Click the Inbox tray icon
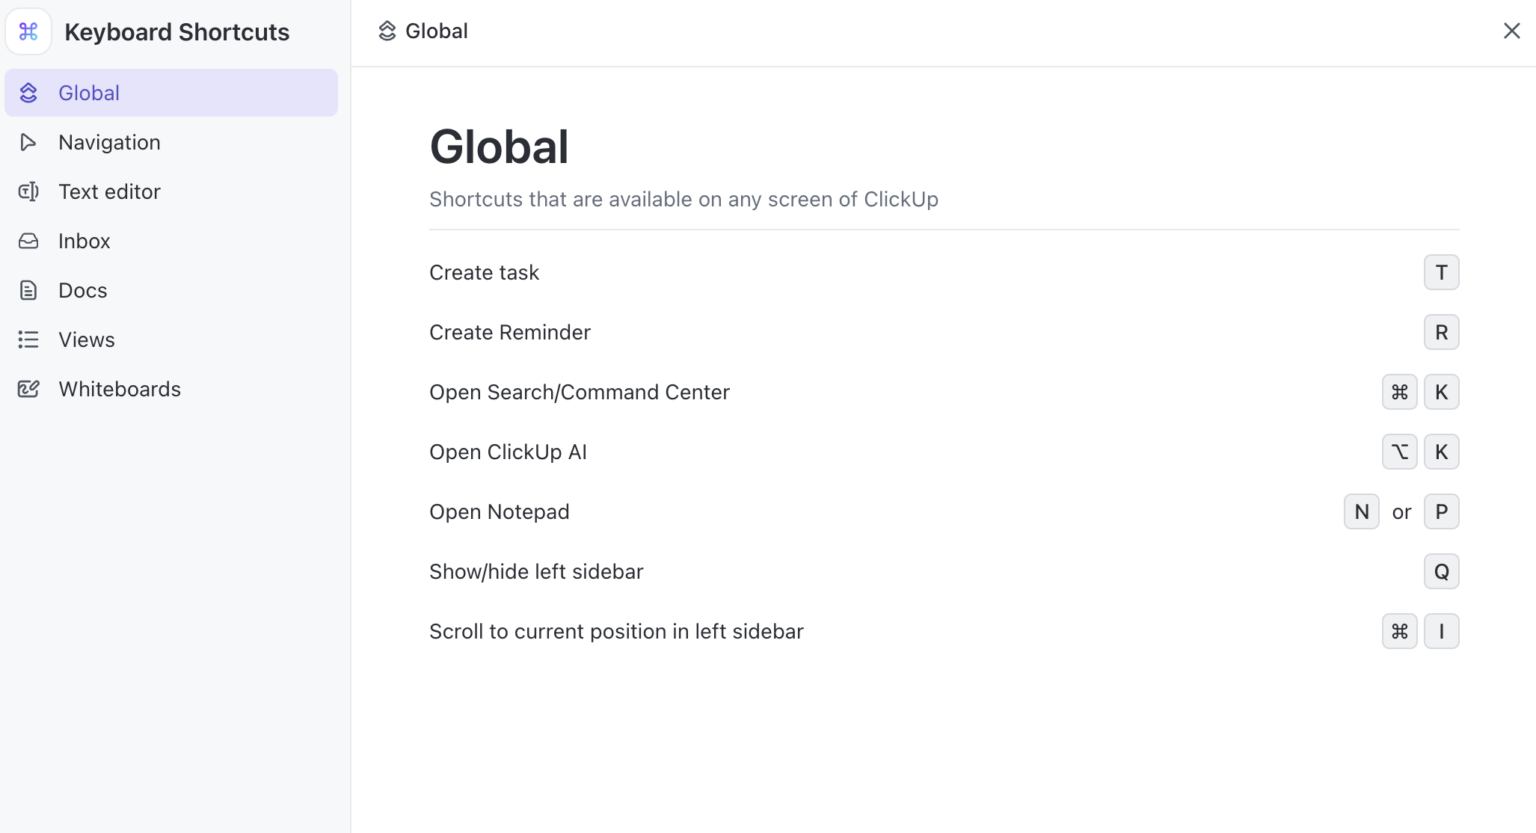Screen dimensions: 1536x833 (x=29, y=240)
